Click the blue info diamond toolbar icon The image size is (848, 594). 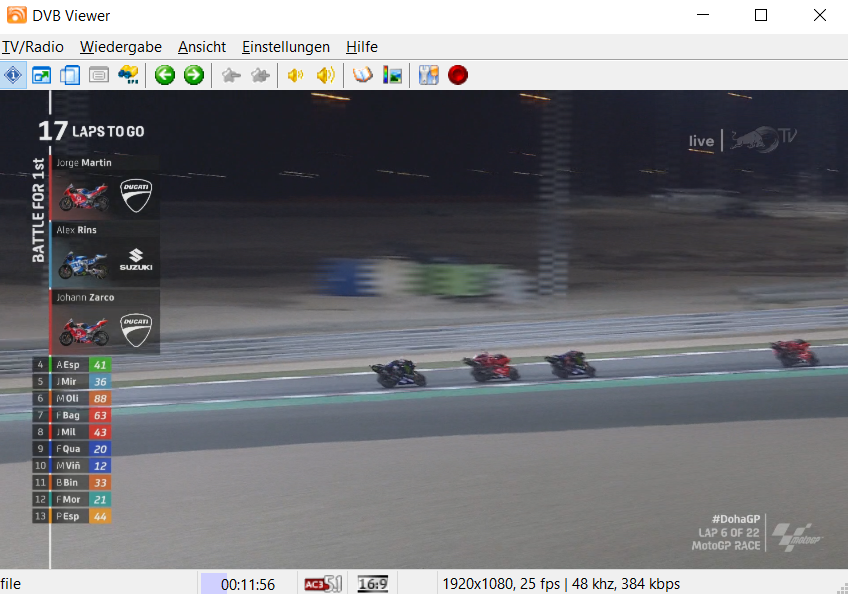(x=14, y=75)
